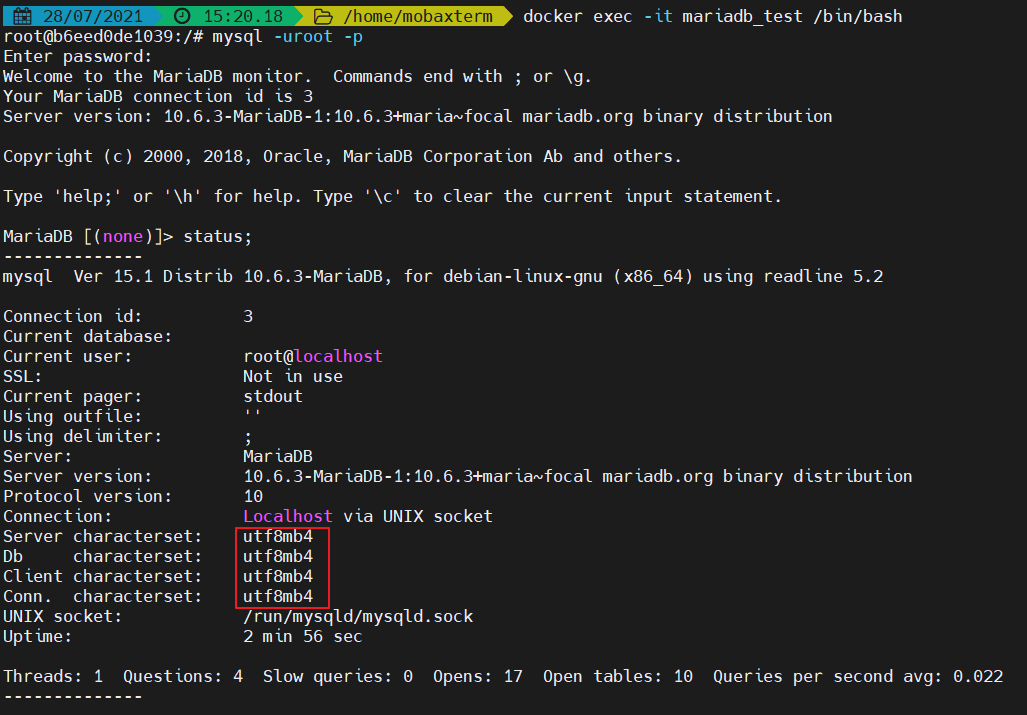The width and height of the screenshot is (1027, 715).
Task: Click the docker exec command text
Action: point(713,16)
